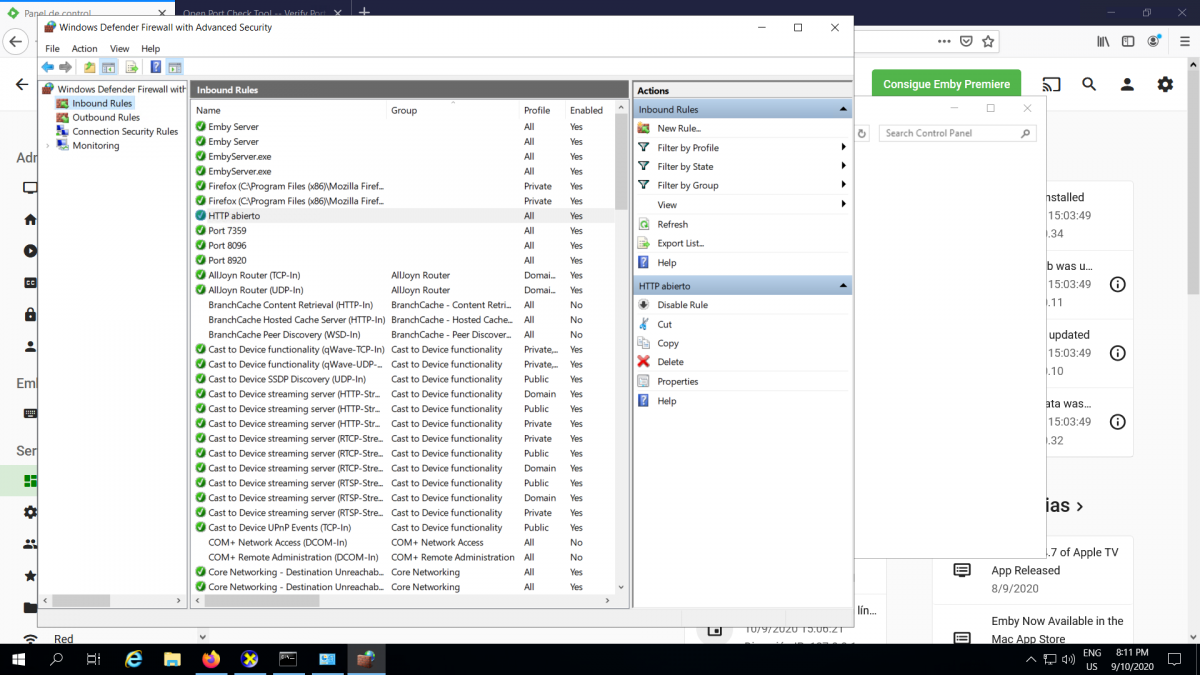This screenshot has width=1200, height=675.
Task: Click the Refresh icon in Actions pane
Action: pos(644,224)
